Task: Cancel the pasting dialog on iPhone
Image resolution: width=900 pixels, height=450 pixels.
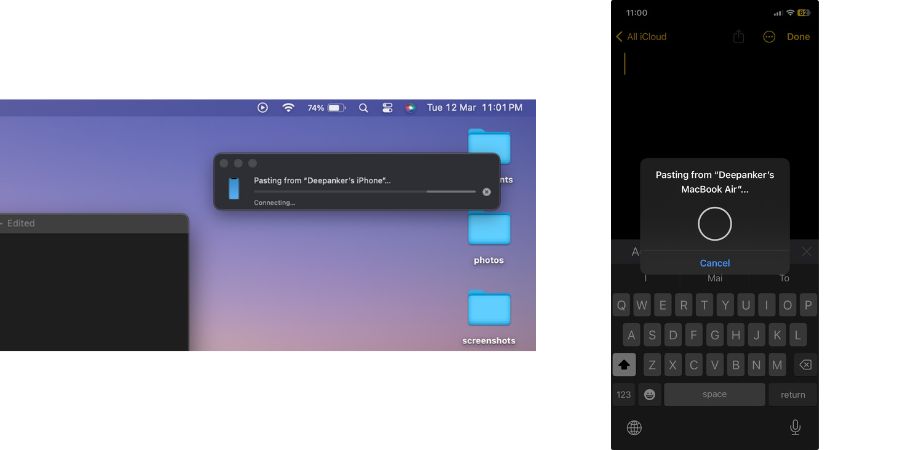Action: pyautogui.click(x=714, y=263)
